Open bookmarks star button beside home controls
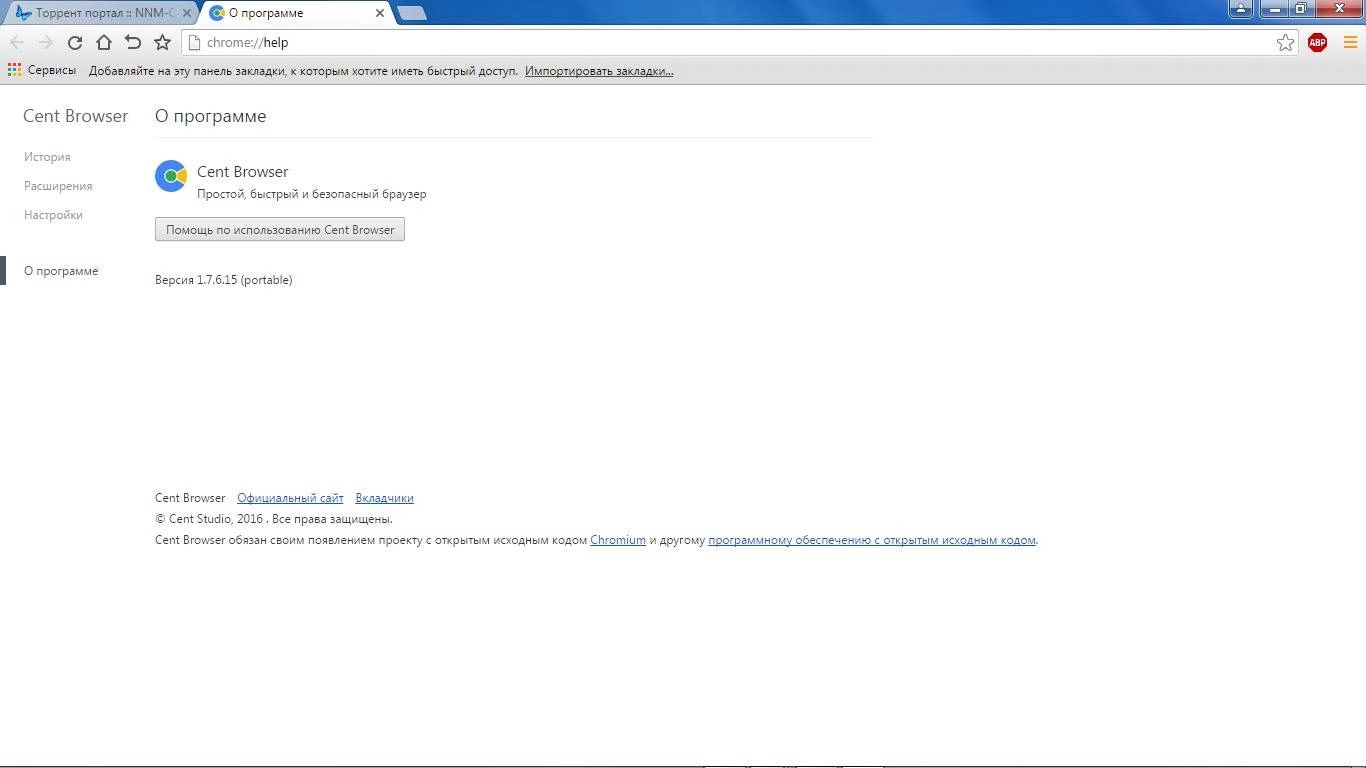The height and width of the screenshot is (768, 1366). (162, 42)
